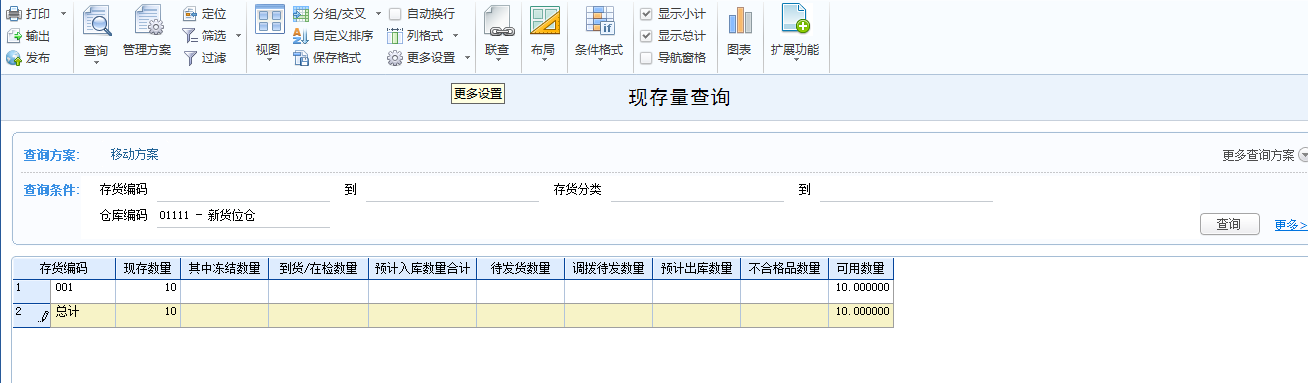Click the 现存数量 column header
1308x383 pixels.
coord(148,268)
